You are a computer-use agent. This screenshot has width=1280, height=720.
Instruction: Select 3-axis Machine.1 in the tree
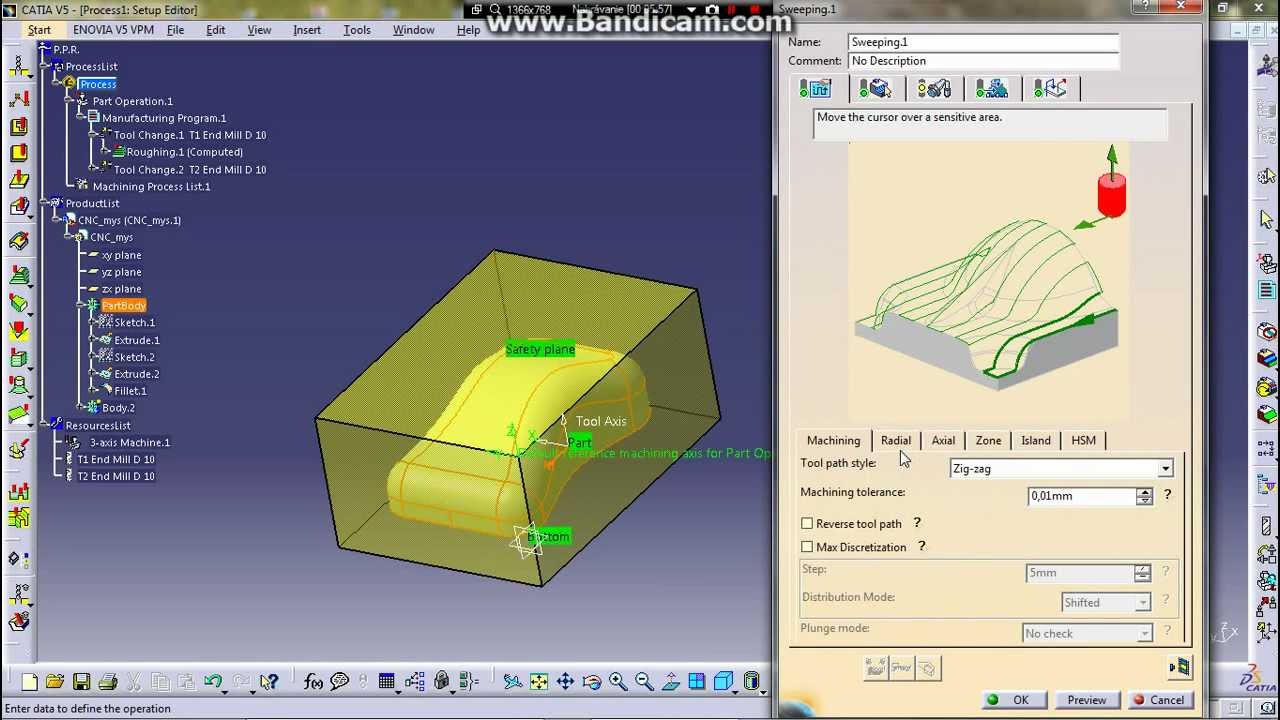[x=129, y=442]
